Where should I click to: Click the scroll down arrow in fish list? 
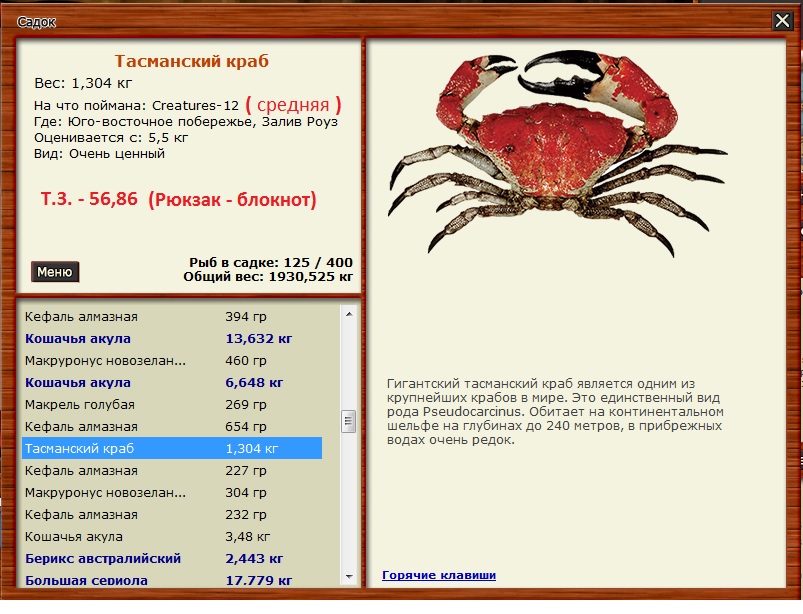pyautogui.click(x=348, y=577)
